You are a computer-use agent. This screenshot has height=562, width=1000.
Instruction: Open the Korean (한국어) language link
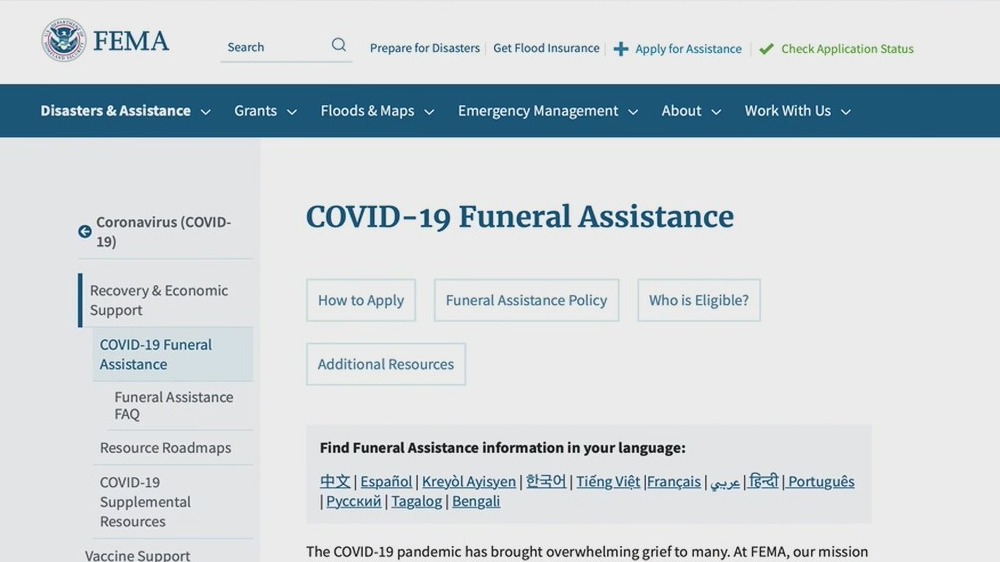546,481
